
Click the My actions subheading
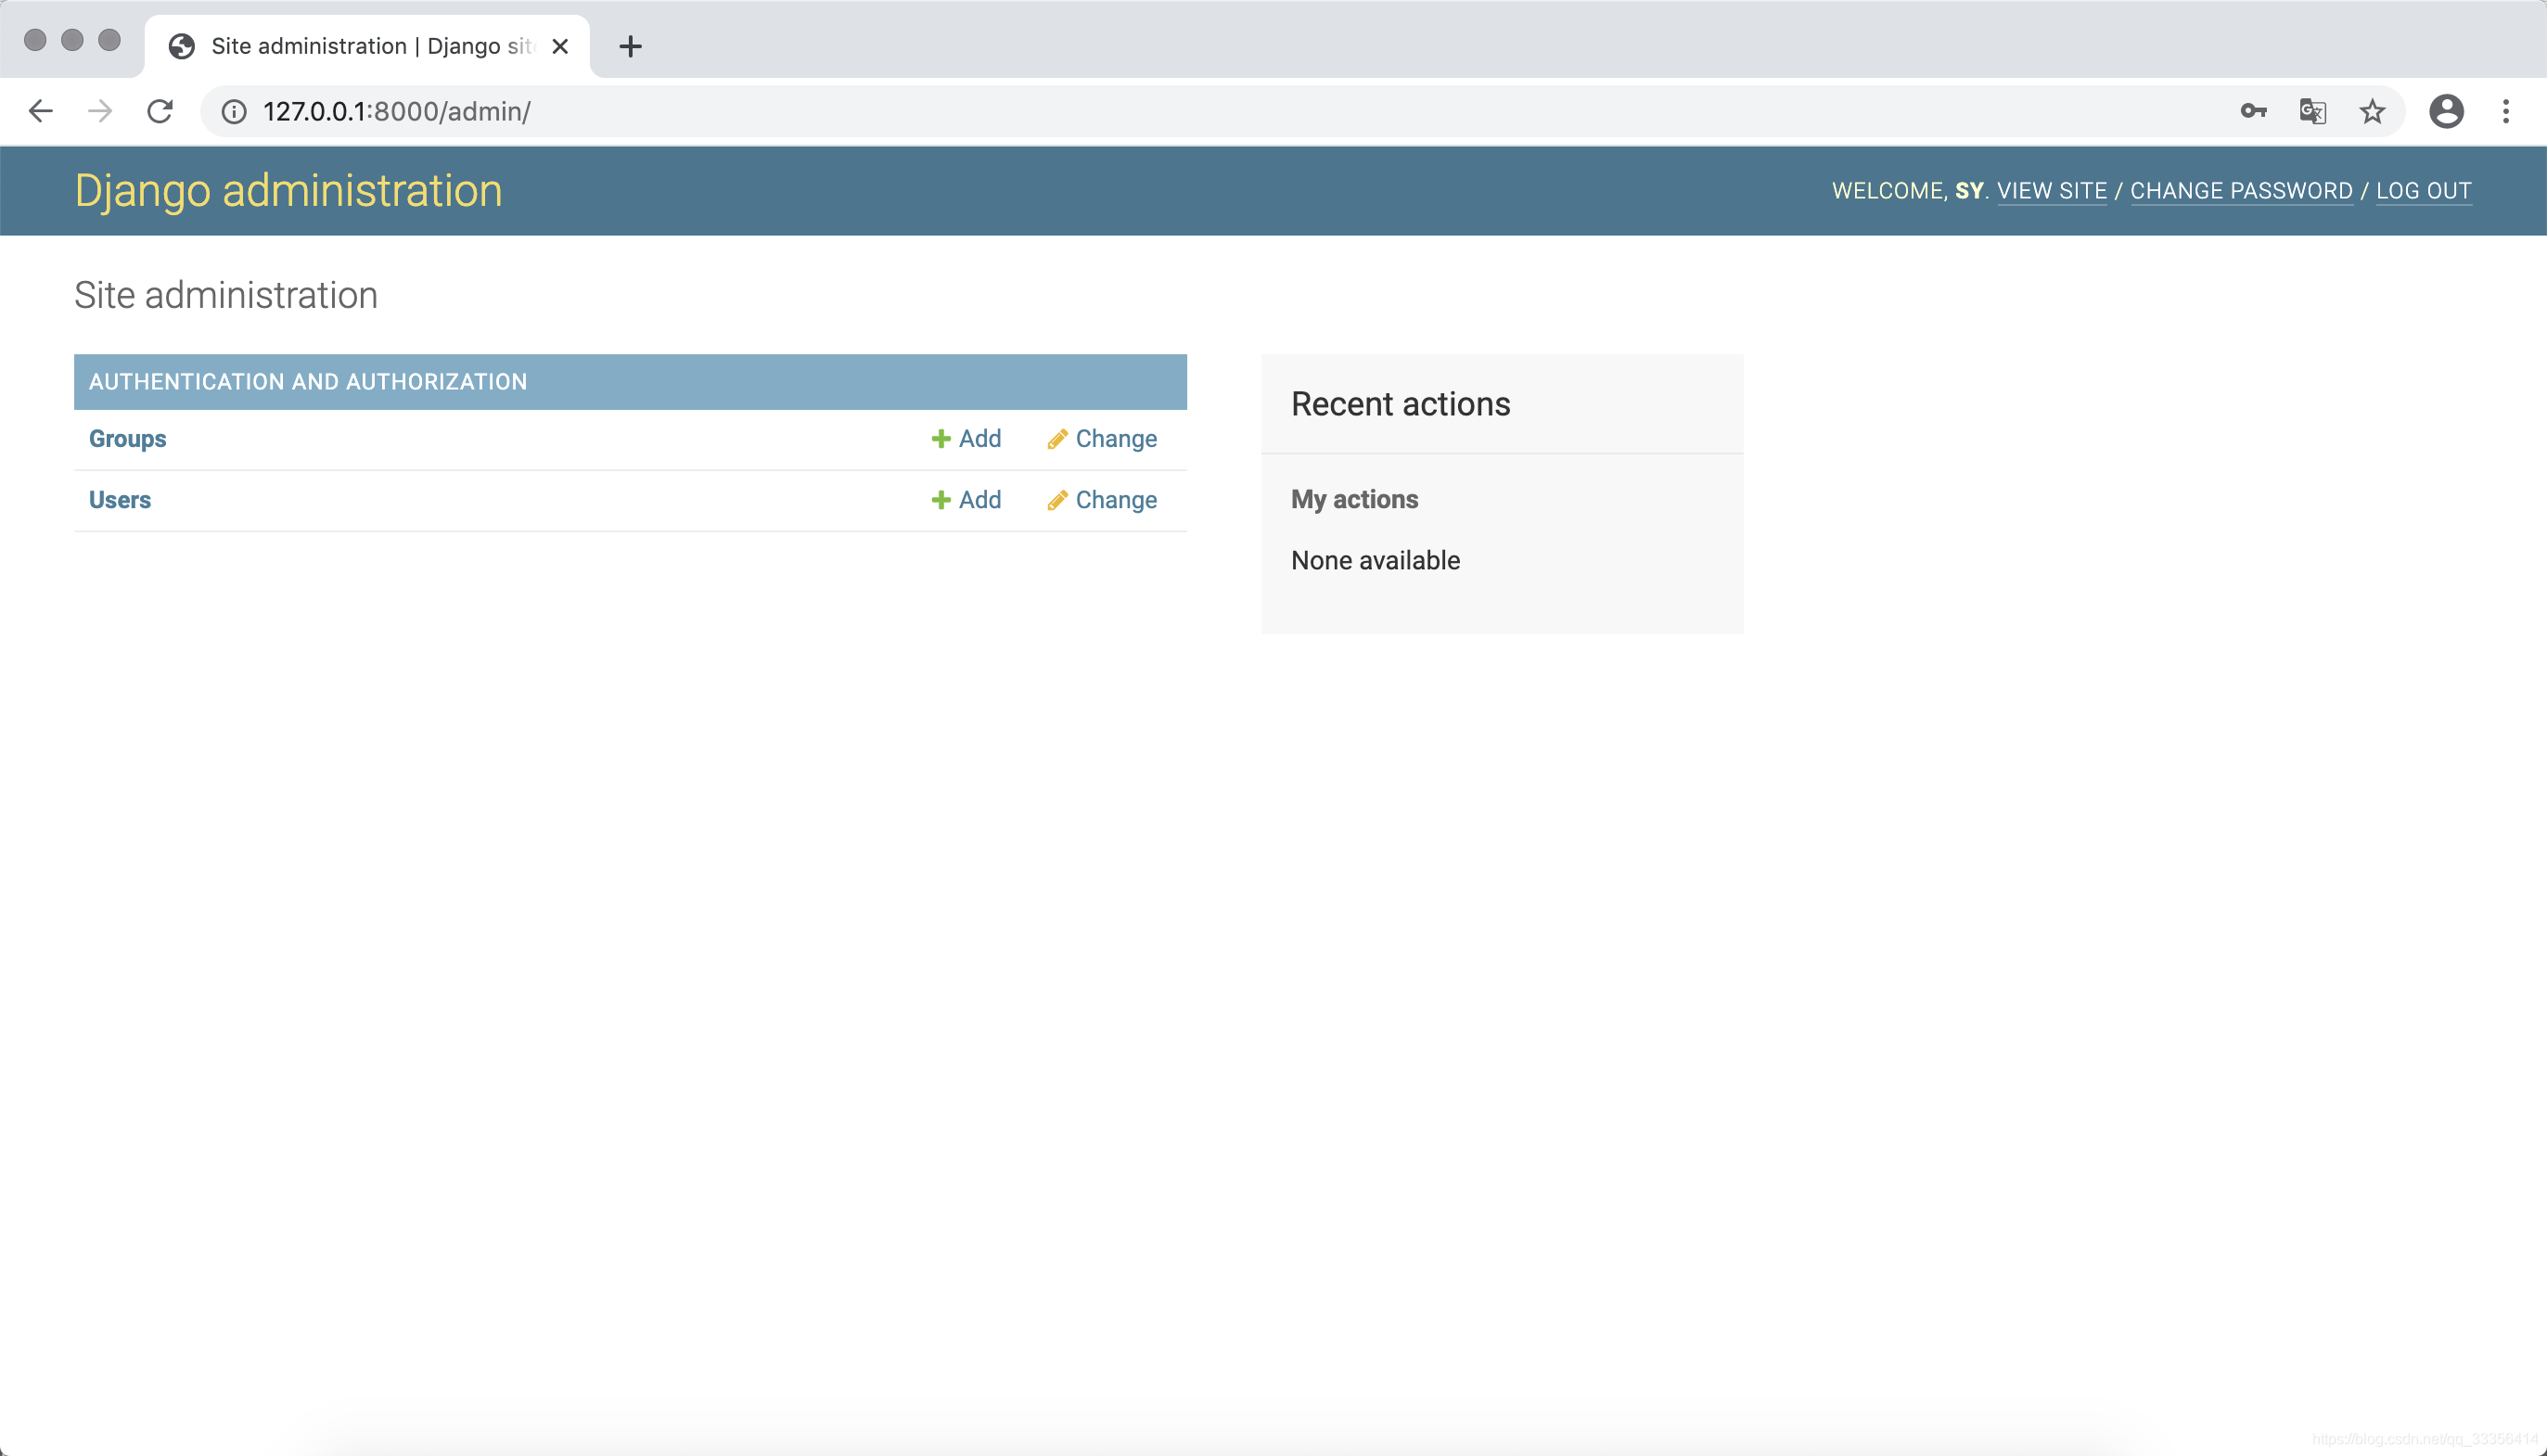[x=1354, y=499]
